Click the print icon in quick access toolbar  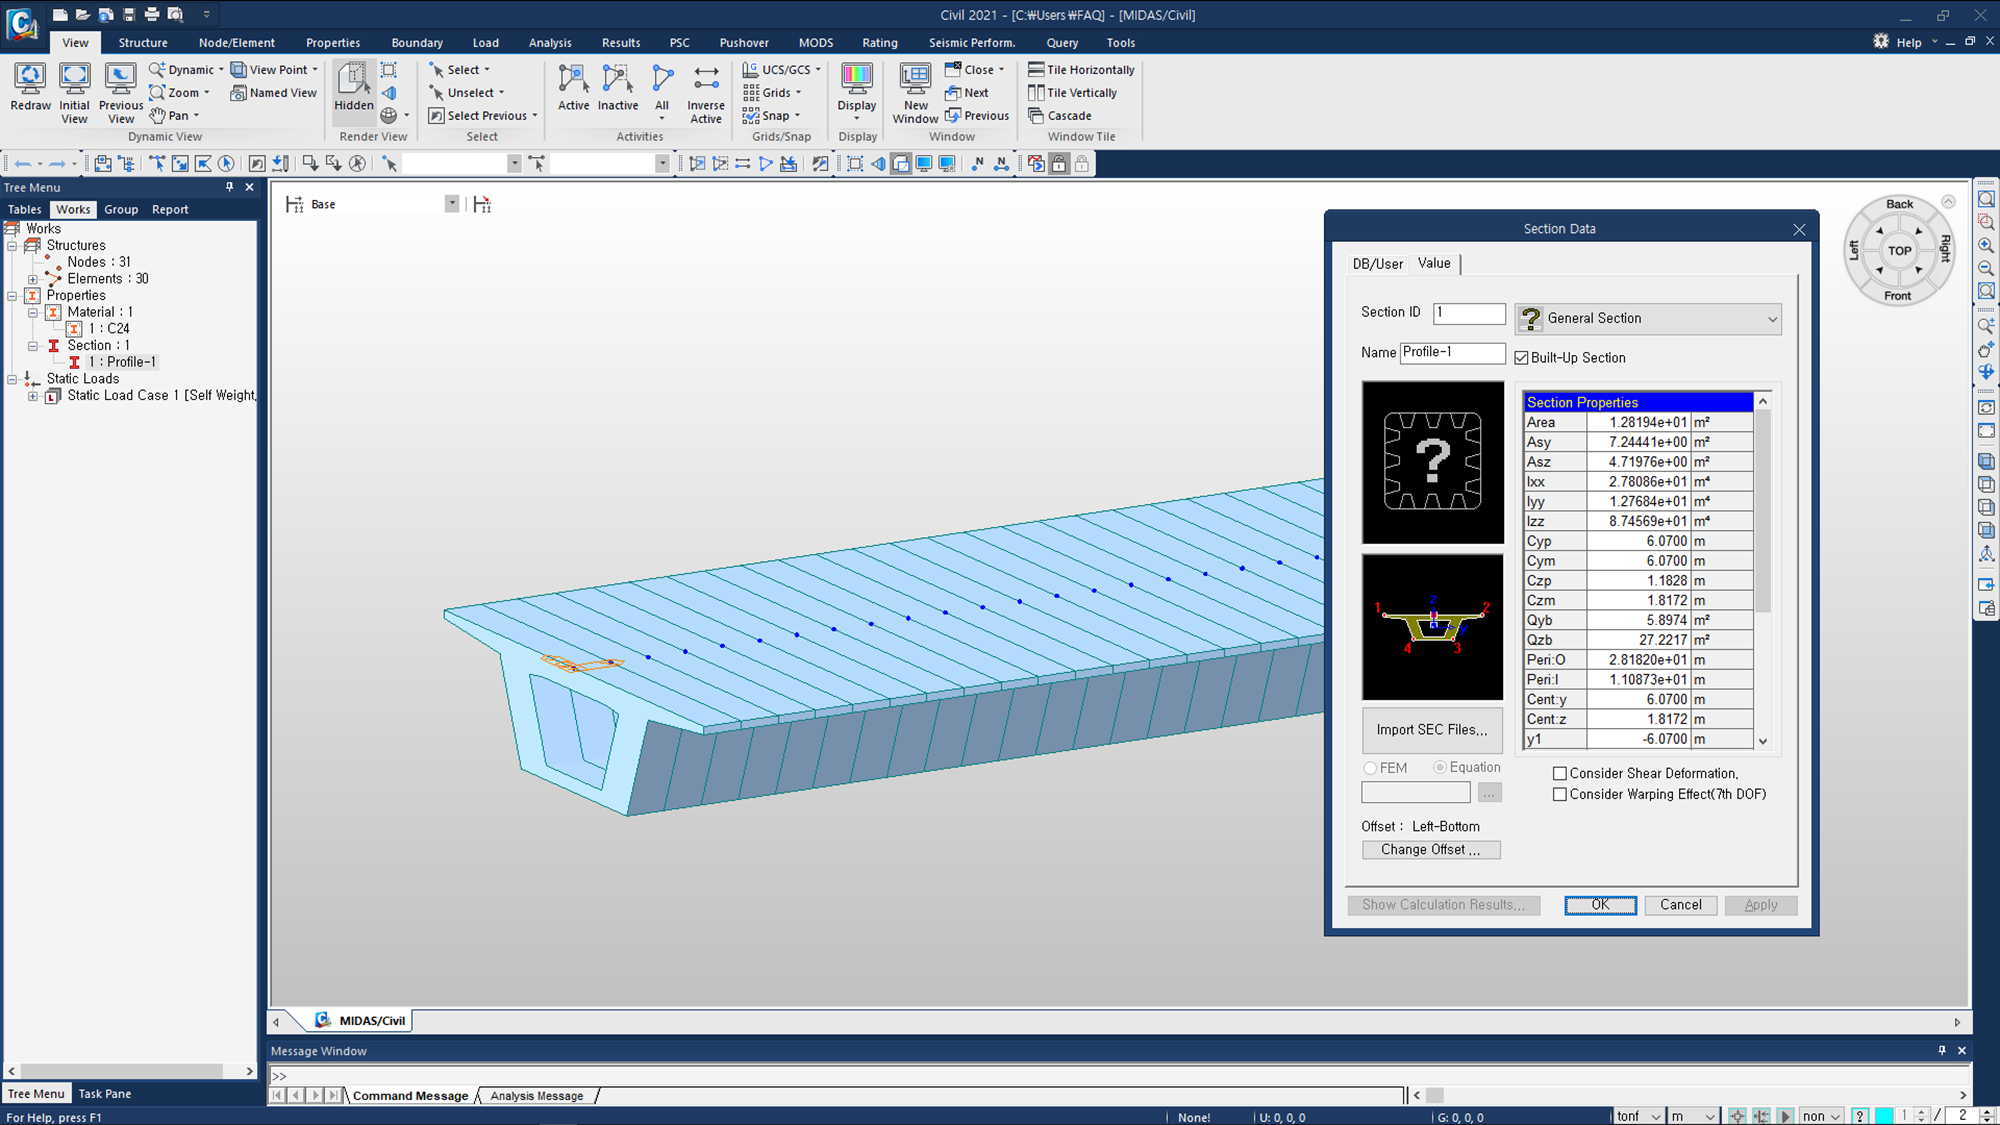152,14
